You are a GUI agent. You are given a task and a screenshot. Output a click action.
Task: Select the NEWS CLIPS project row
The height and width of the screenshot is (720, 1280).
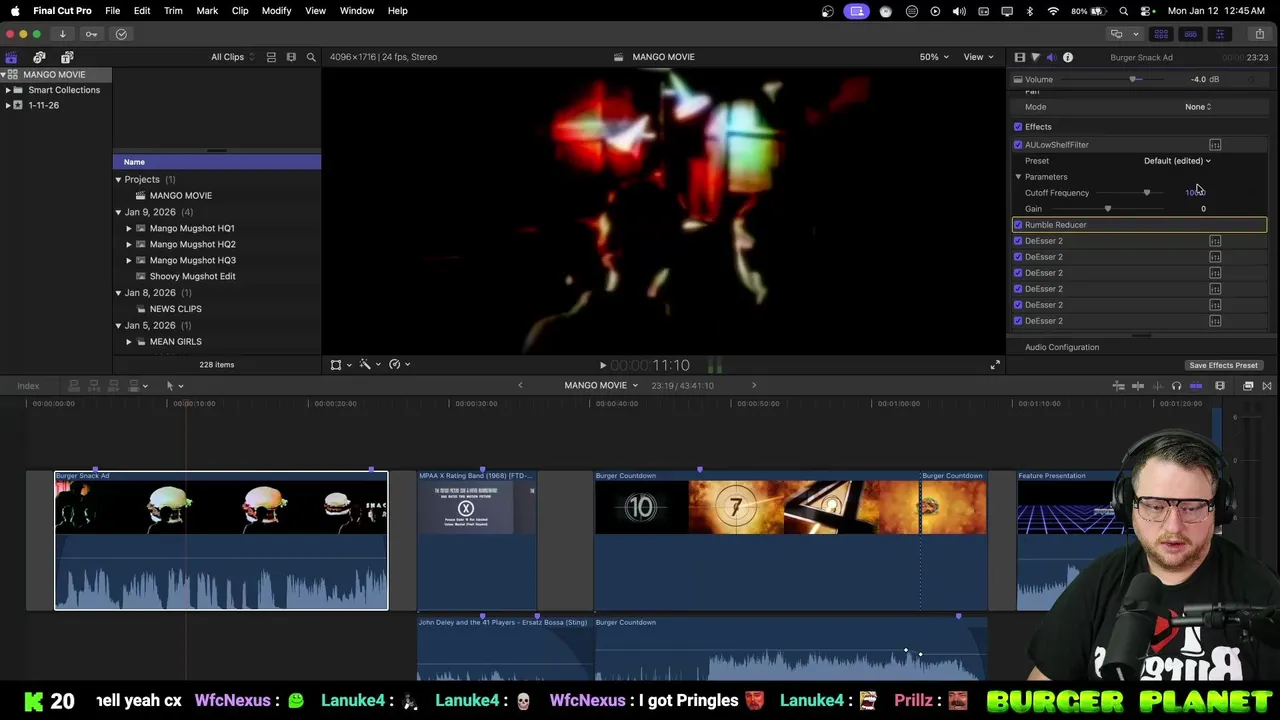click(x=216, y=309)
